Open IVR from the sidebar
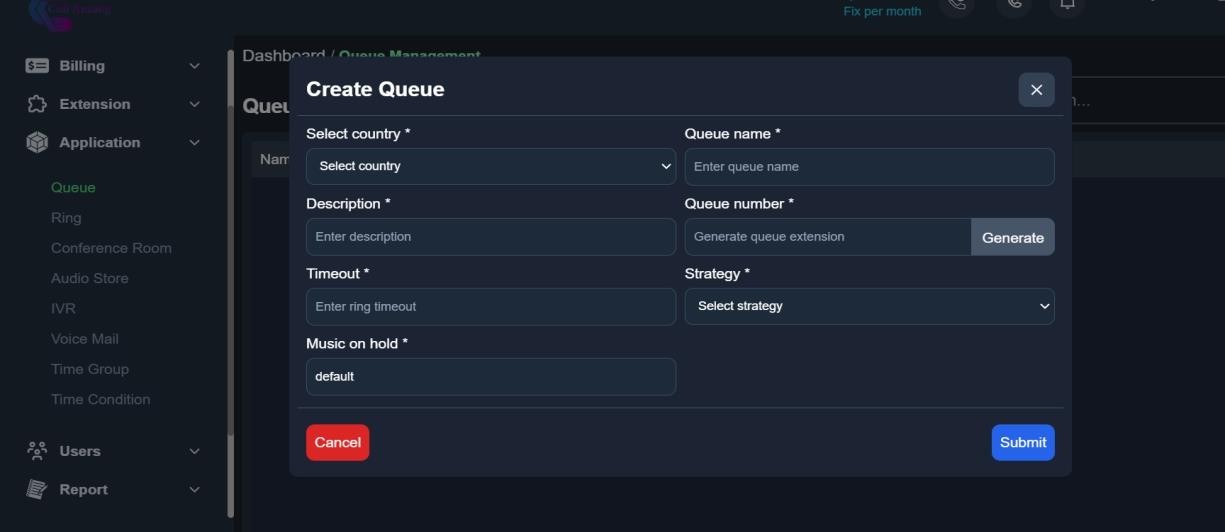1225x532 pixels. point(63,309)
